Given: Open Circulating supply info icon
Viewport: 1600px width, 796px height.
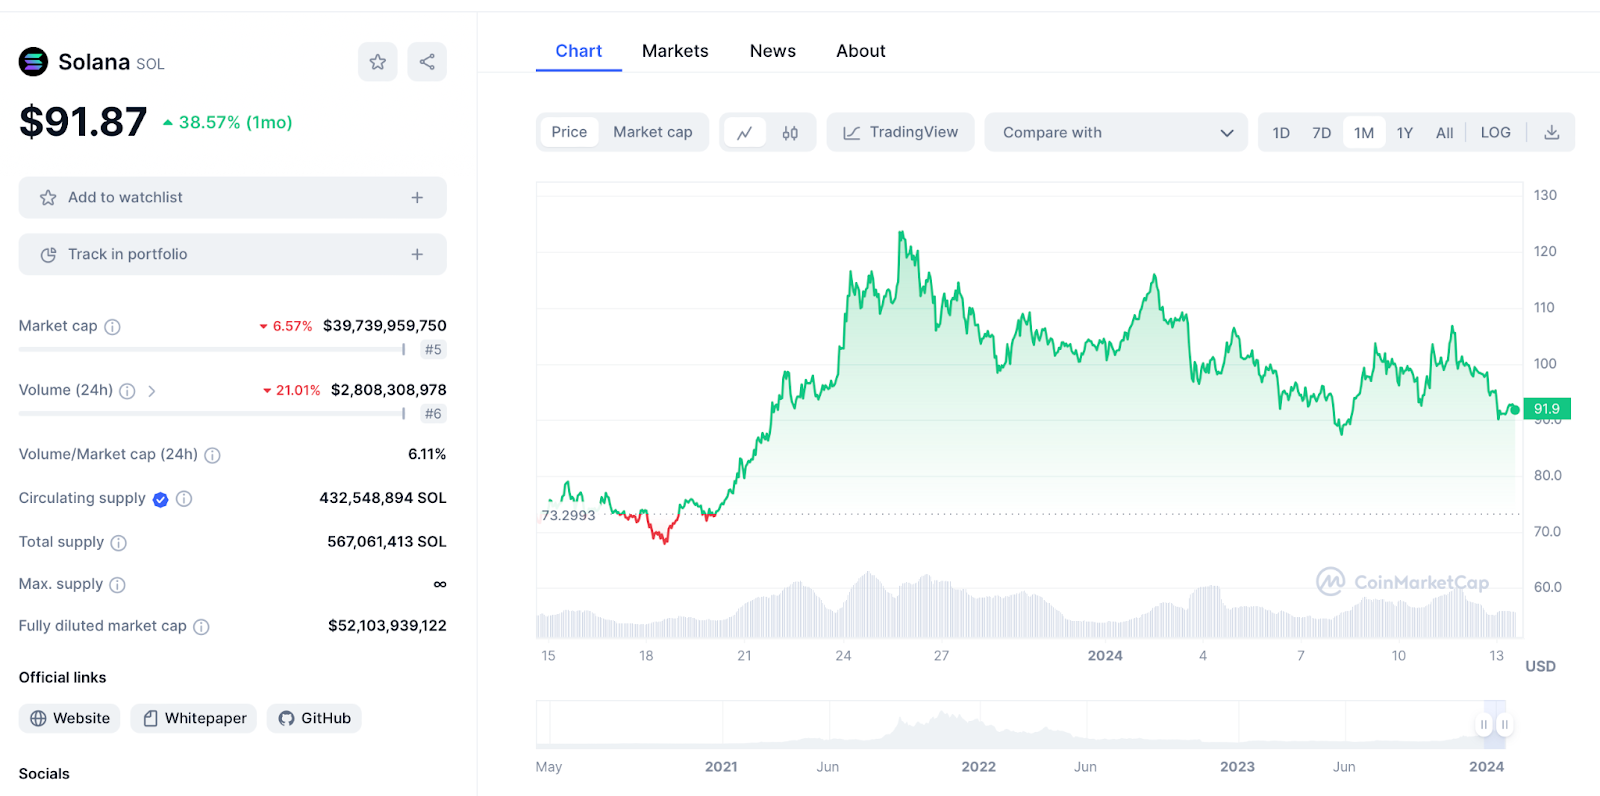Looking at the screenshot, I should click(x=184, y=499).
